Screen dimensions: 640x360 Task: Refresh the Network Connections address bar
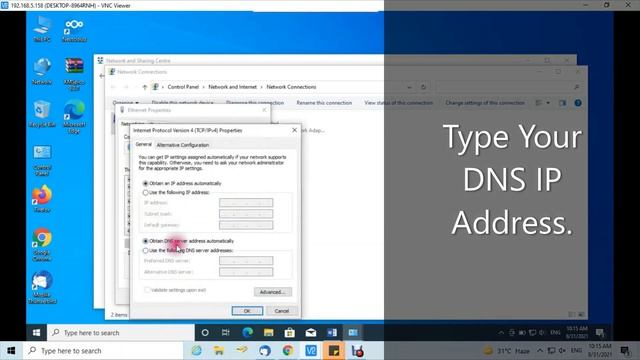click(423, 87)
